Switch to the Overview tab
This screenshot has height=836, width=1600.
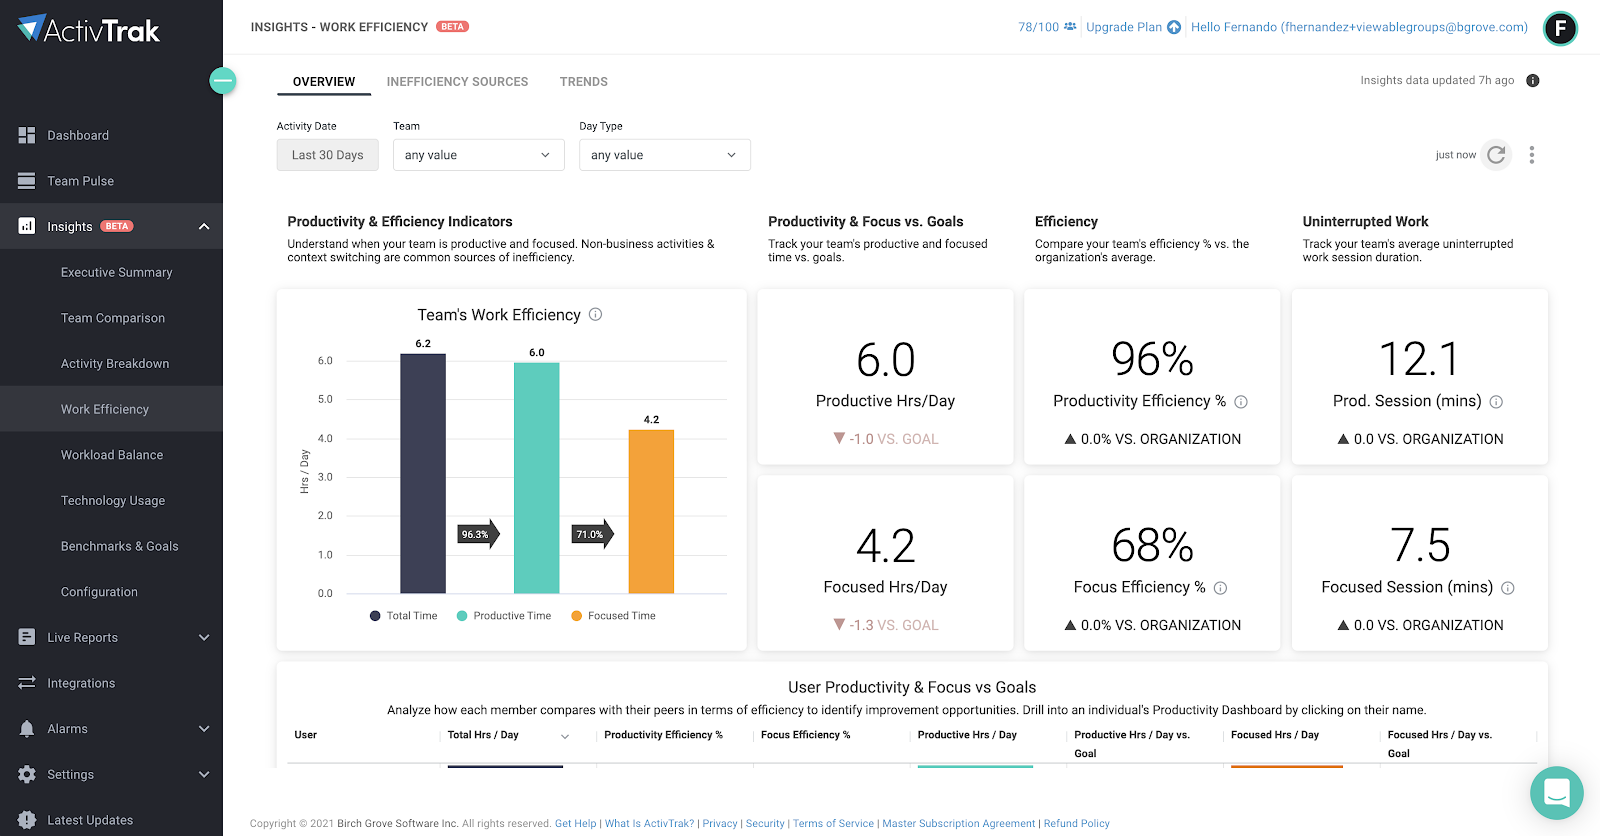click(324, 82)
